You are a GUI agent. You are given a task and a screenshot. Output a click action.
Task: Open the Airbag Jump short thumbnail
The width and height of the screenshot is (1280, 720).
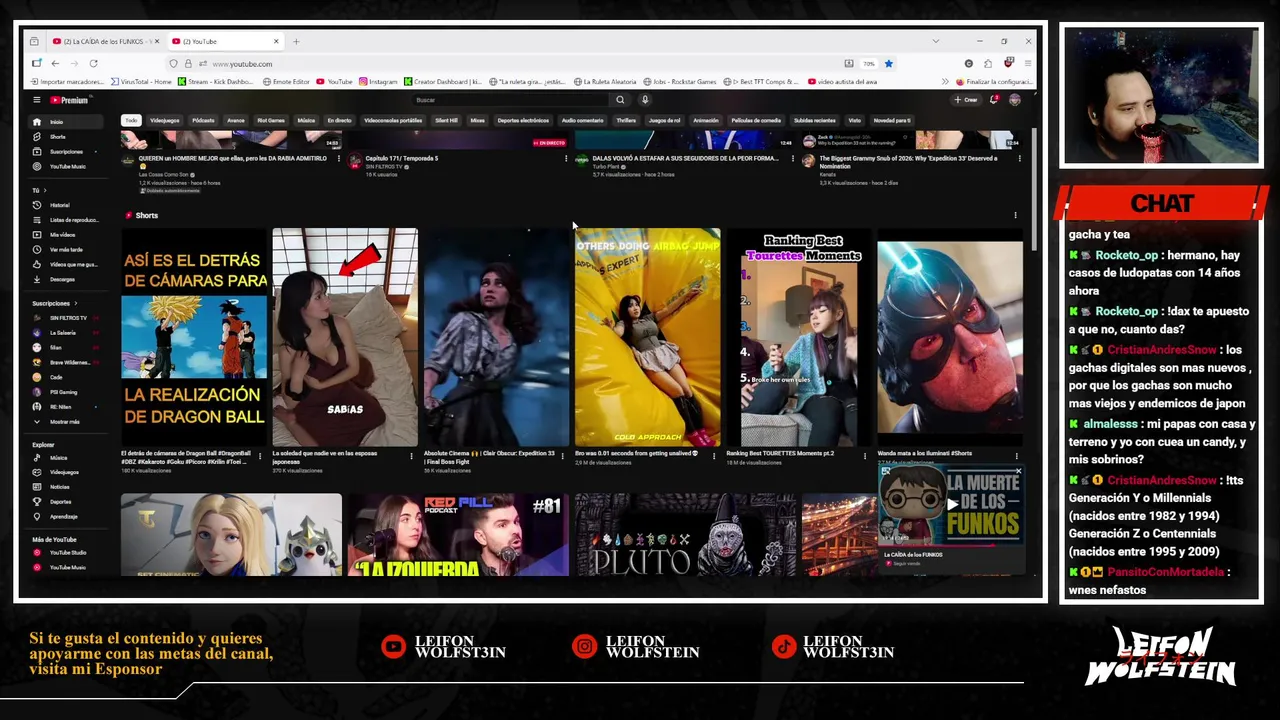click(x=647, y=337)
